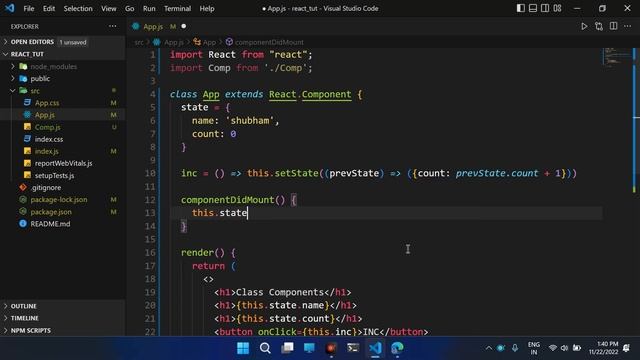Open index.css file
Viewport: 640px width, 360px height.
(49, 139)
